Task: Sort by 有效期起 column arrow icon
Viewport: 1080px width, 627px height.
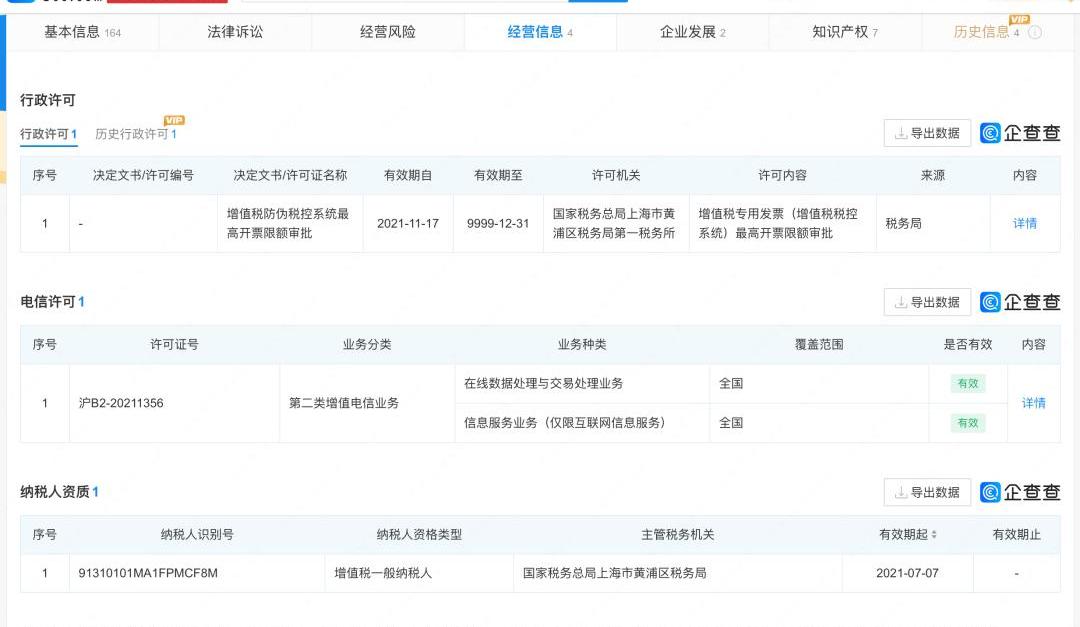Action: [934, 535]
